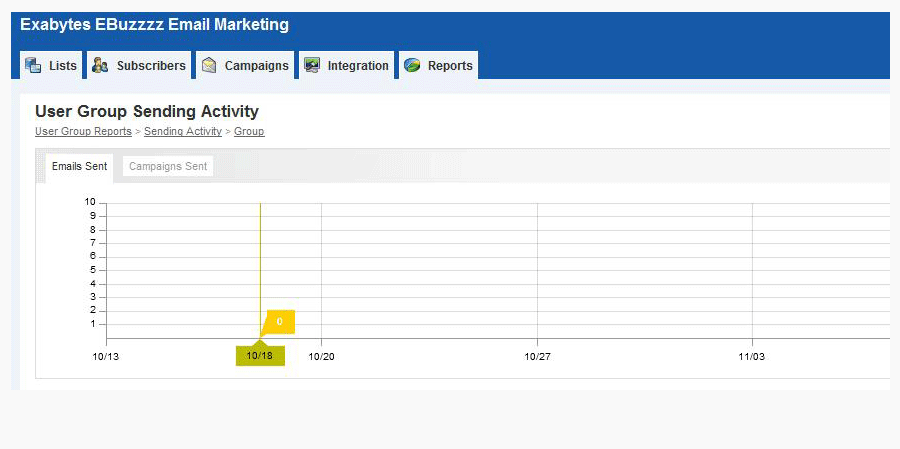Click the yellow vertical cursor line in chart

pos(260,260)
